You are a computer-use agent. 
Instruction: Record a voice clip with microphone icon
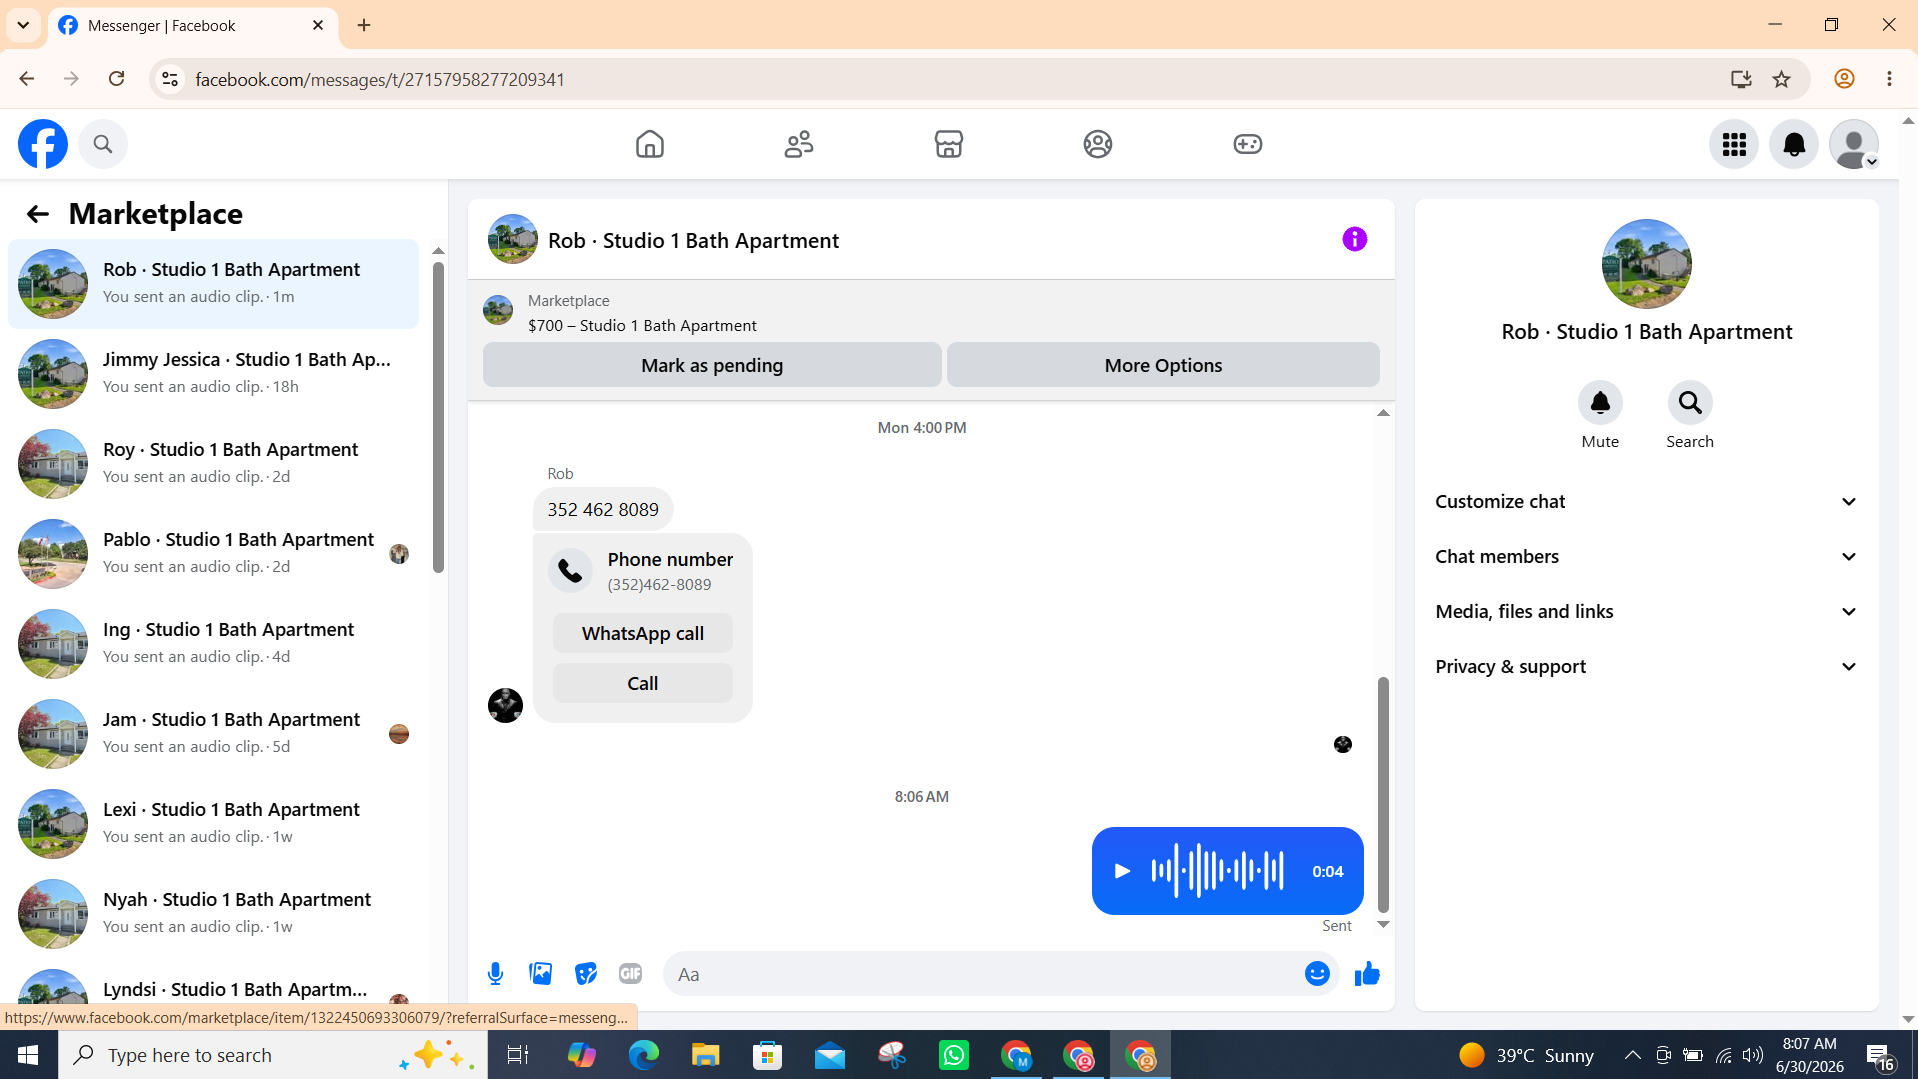pyautogui.click(x=496, y=974)
